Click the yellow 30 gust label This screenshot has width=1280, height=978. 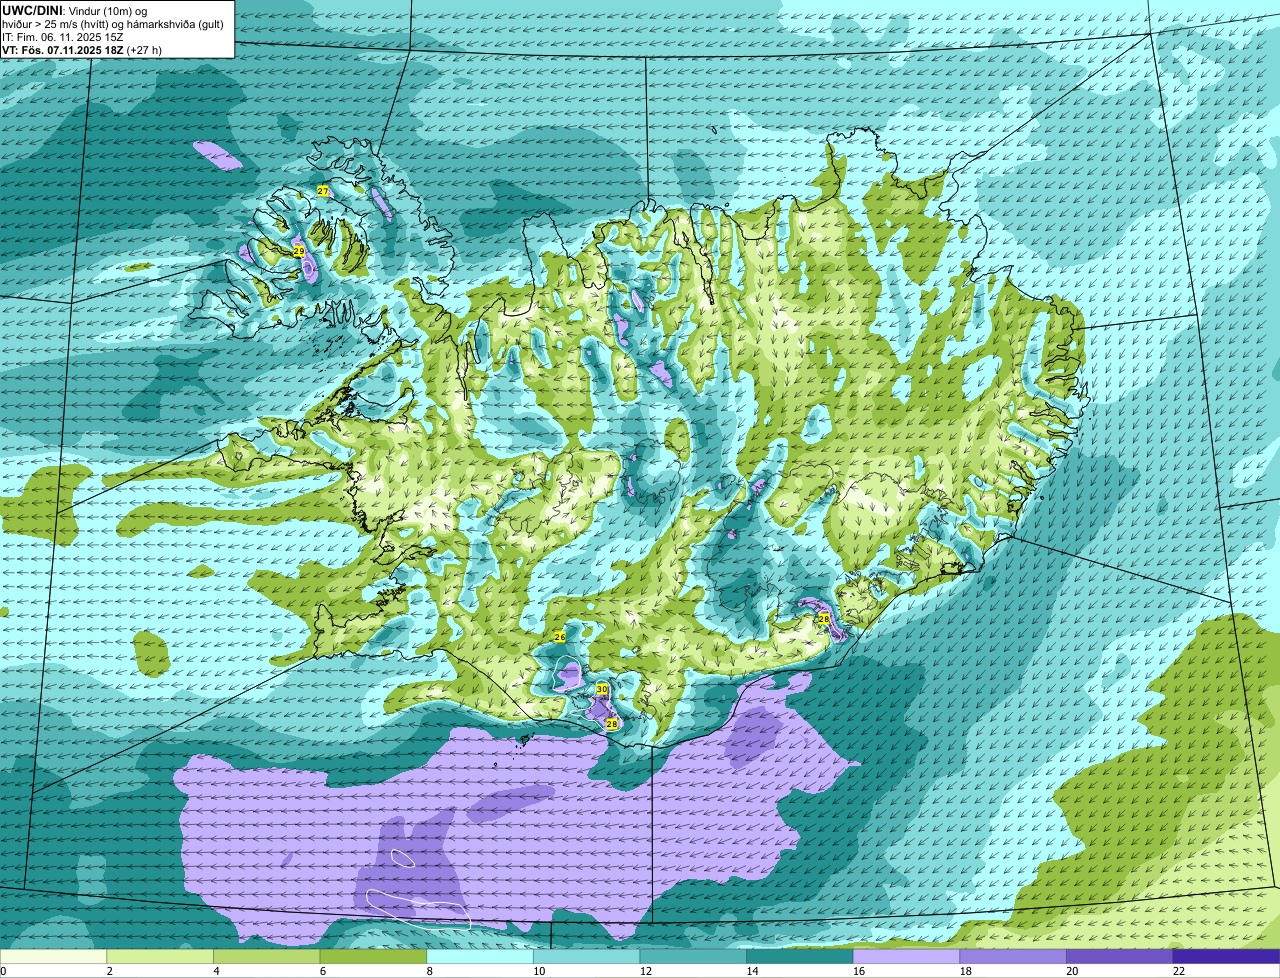602,689
